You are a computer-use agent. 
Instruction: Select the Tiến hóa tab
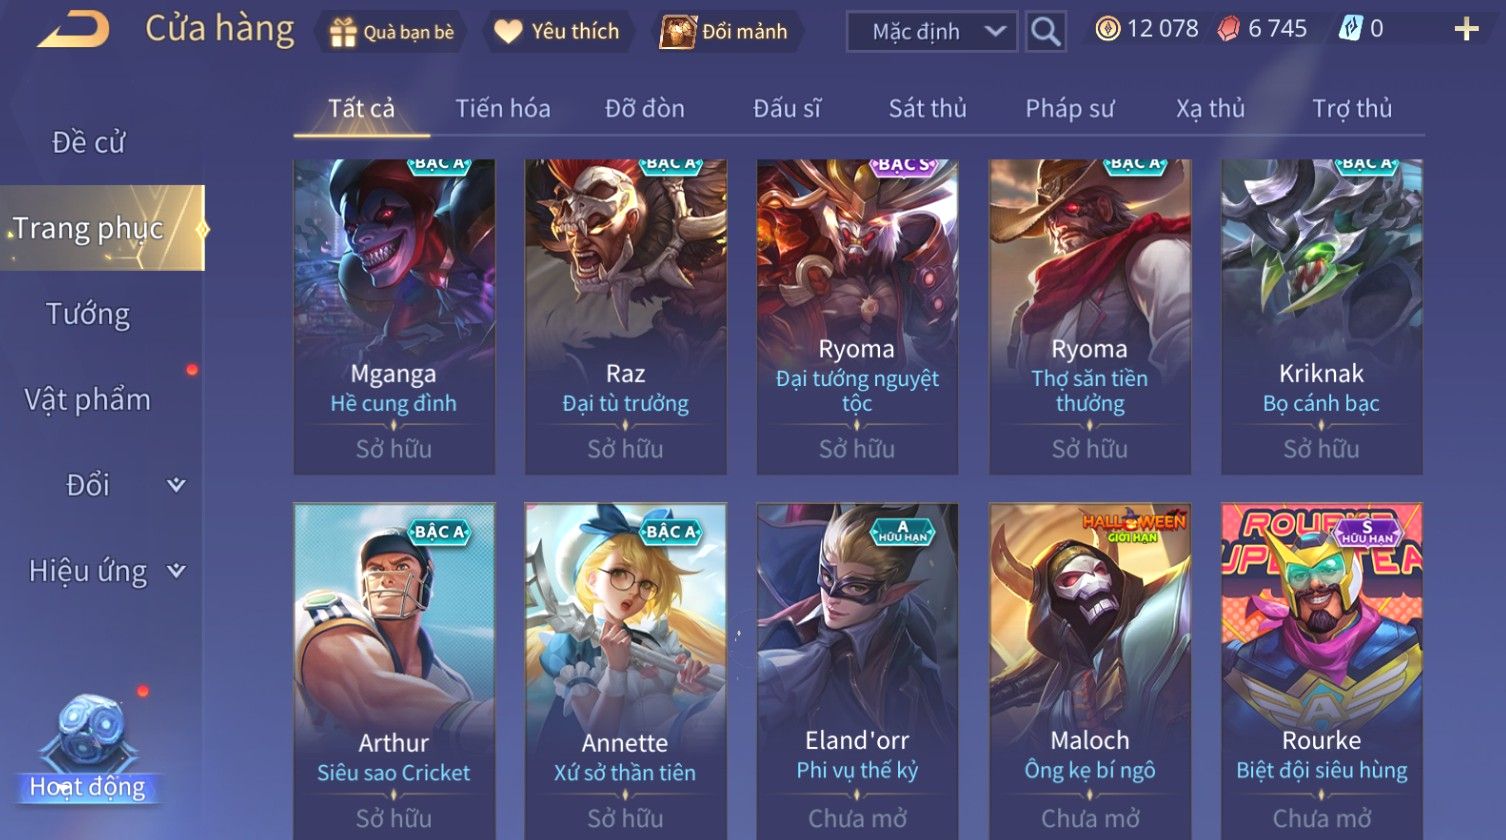pyautogui.click(x=503, y=108)
